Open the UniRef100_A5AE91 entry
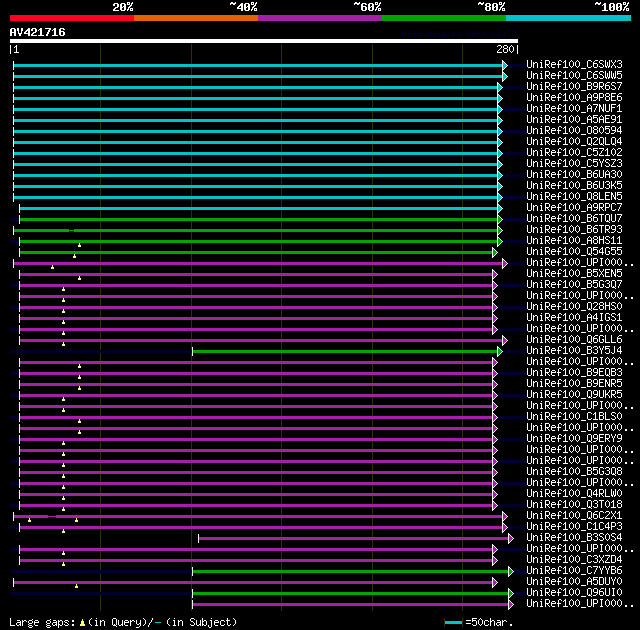 [574, 120]
